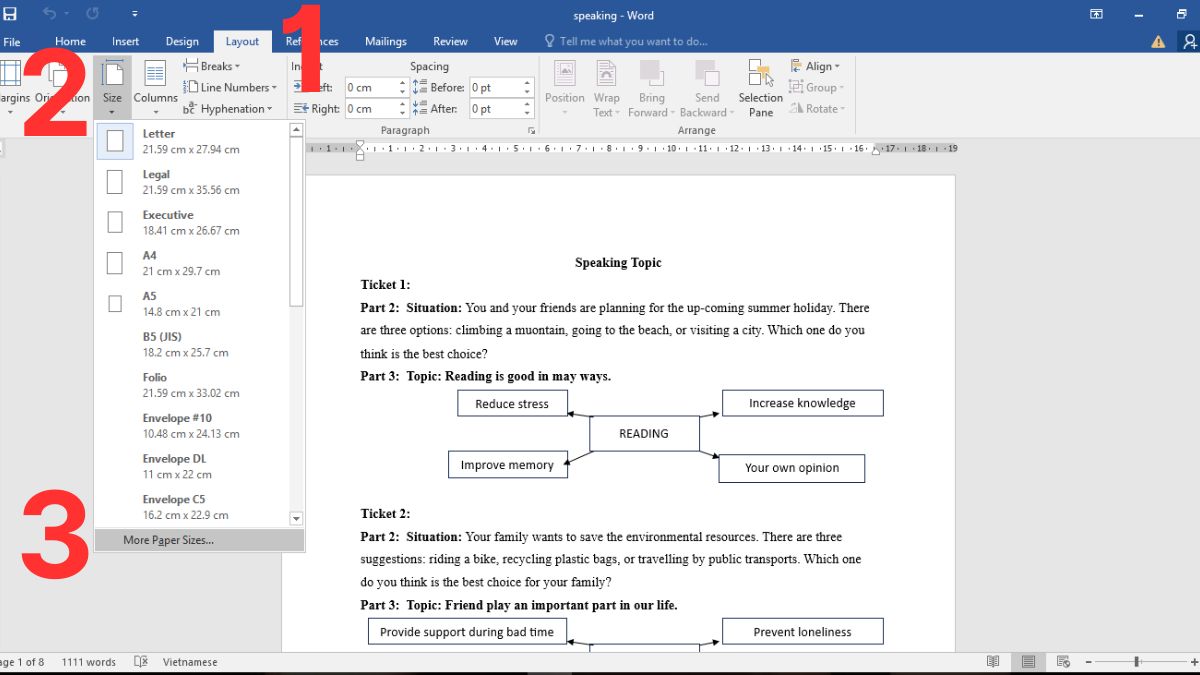Open the File tab
Screen dimensions: 1200x675
[12, 42]
